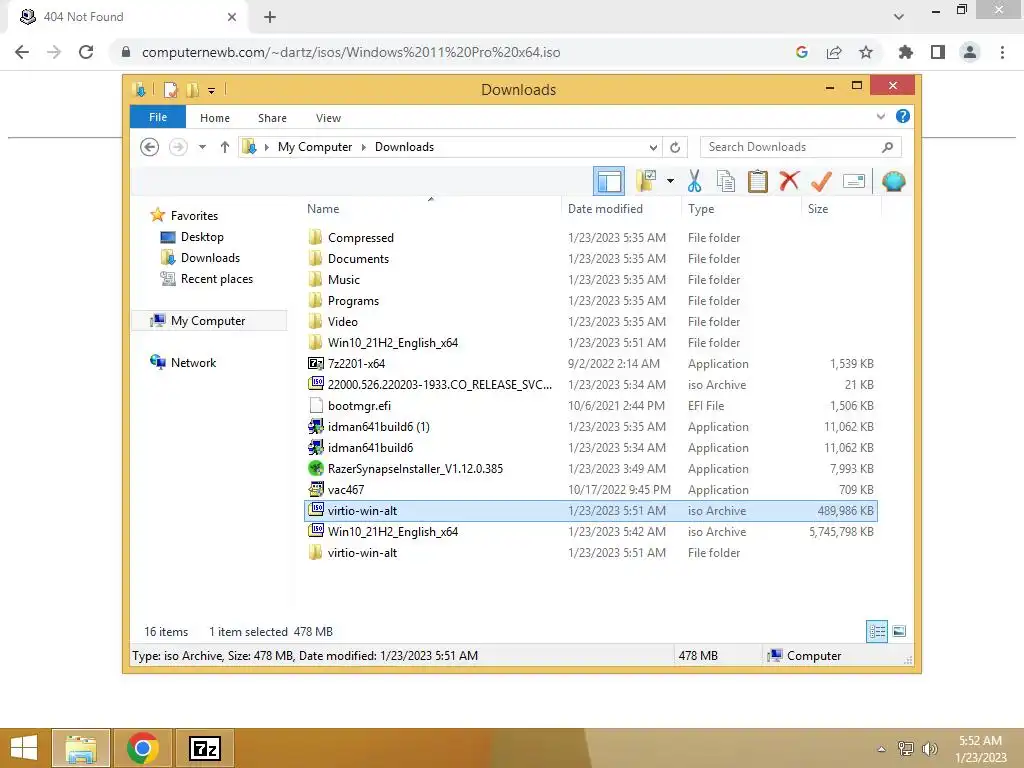This screenshot has width=1024, height=768.
Task: Click My Computer in the address breadcrumb
Action: 315,147
